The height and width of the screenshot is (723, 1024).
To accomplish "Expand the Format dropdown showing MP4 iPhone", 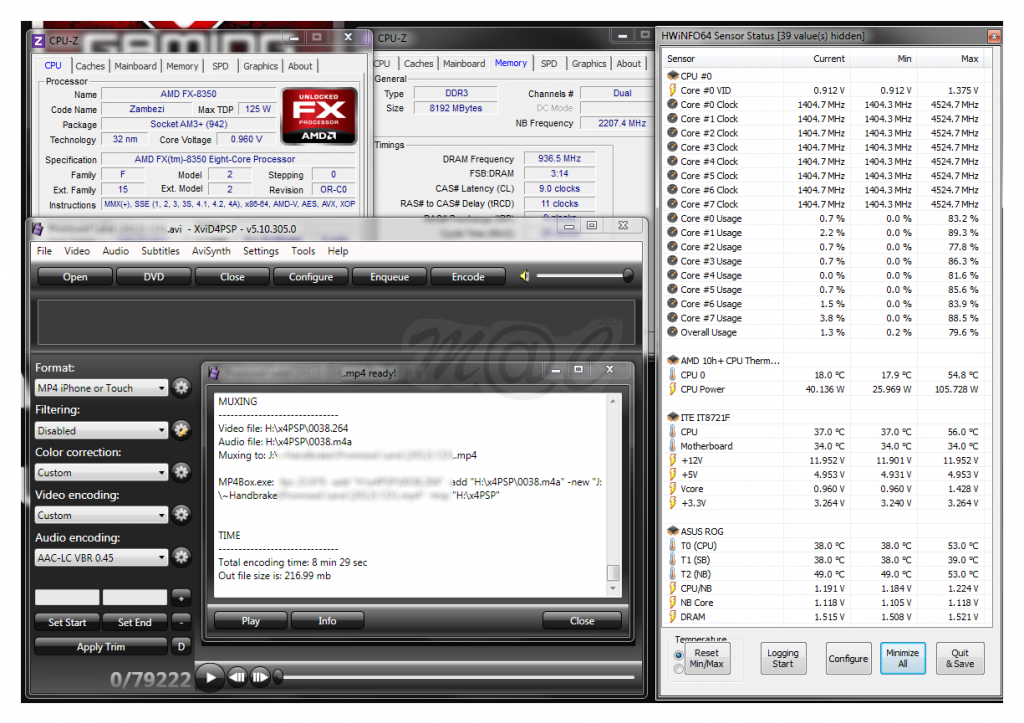I will click(x=101, y=388).
